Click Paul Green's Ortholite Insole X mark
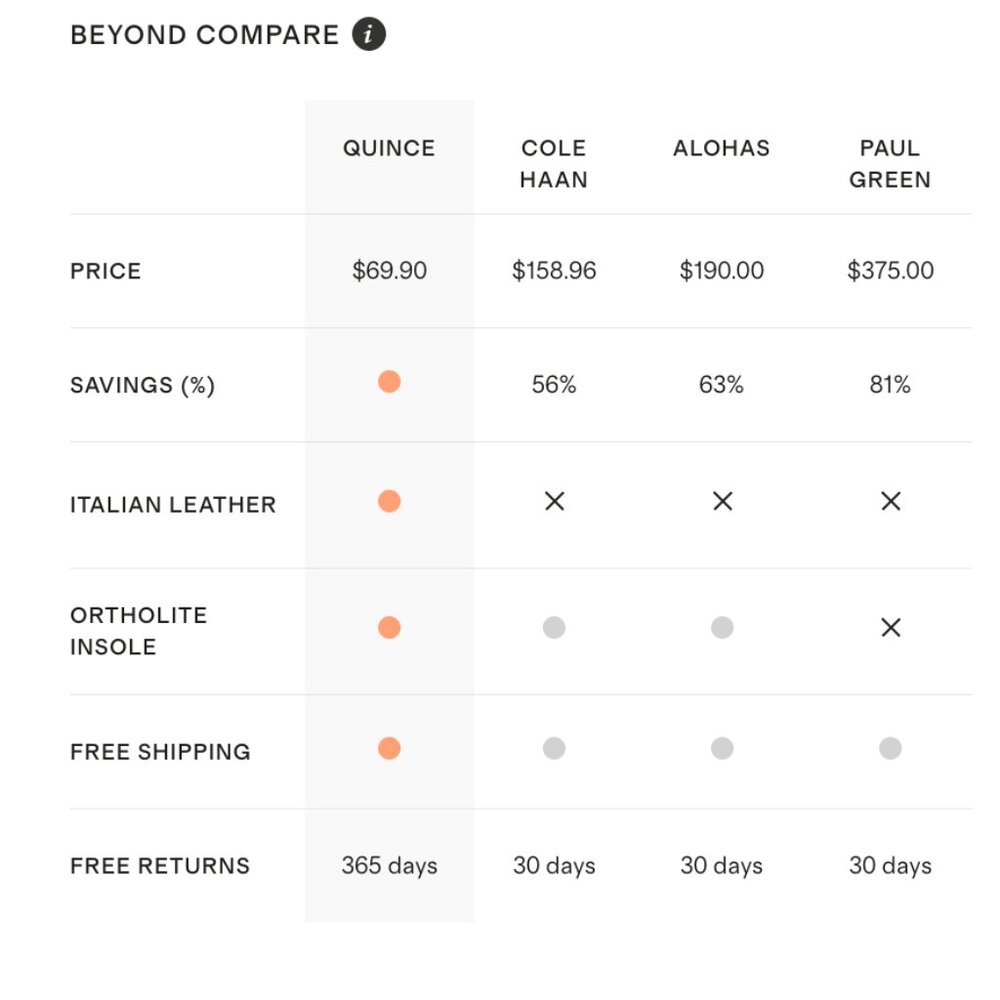 point(890,627)
